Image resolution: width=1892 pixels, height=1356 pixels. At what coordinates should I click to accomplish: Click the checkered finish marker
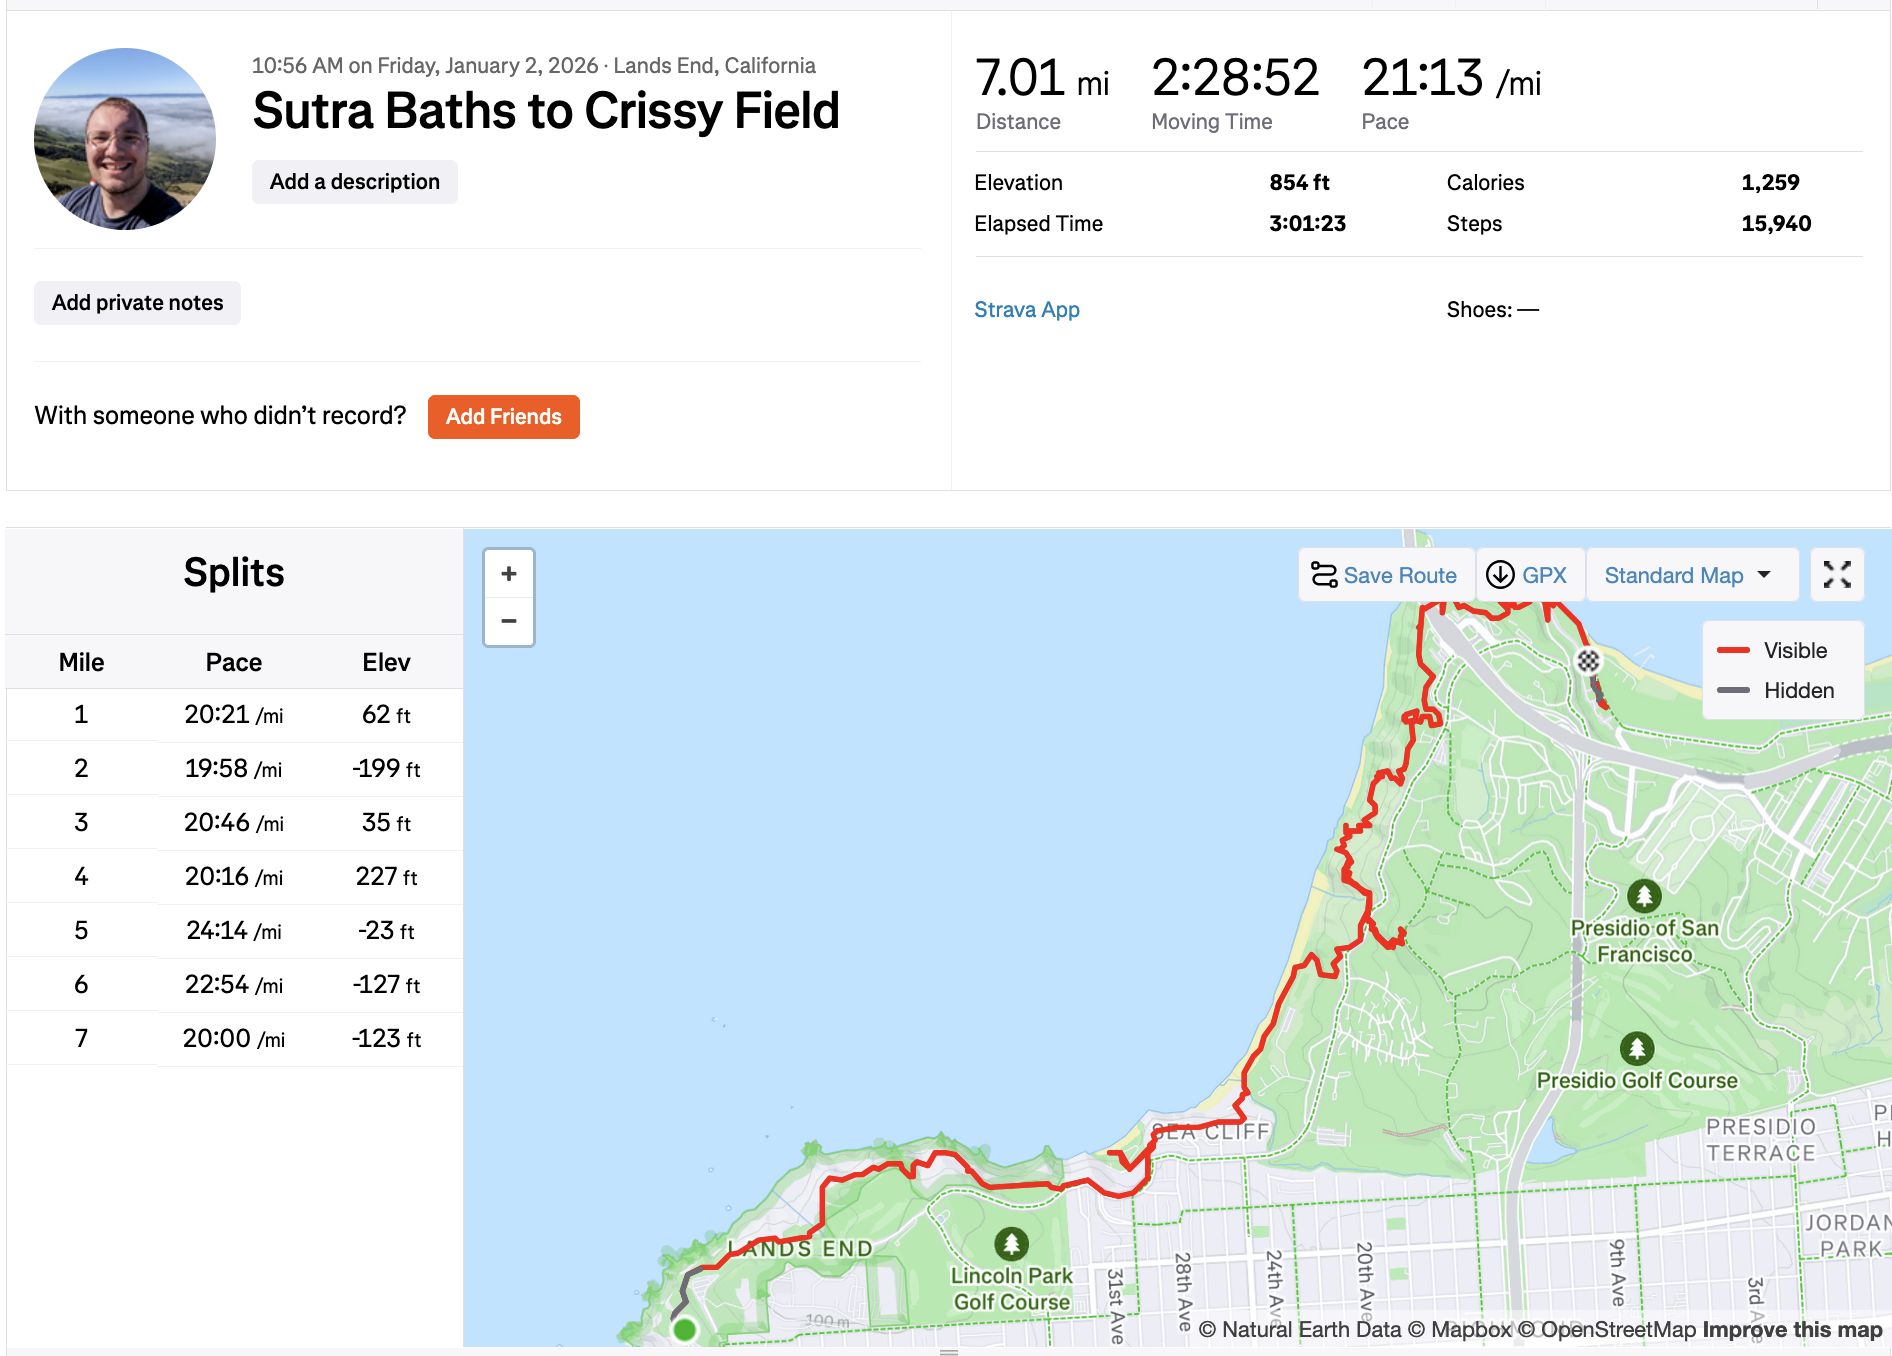pyautogui.click(x=1588, y=661)
